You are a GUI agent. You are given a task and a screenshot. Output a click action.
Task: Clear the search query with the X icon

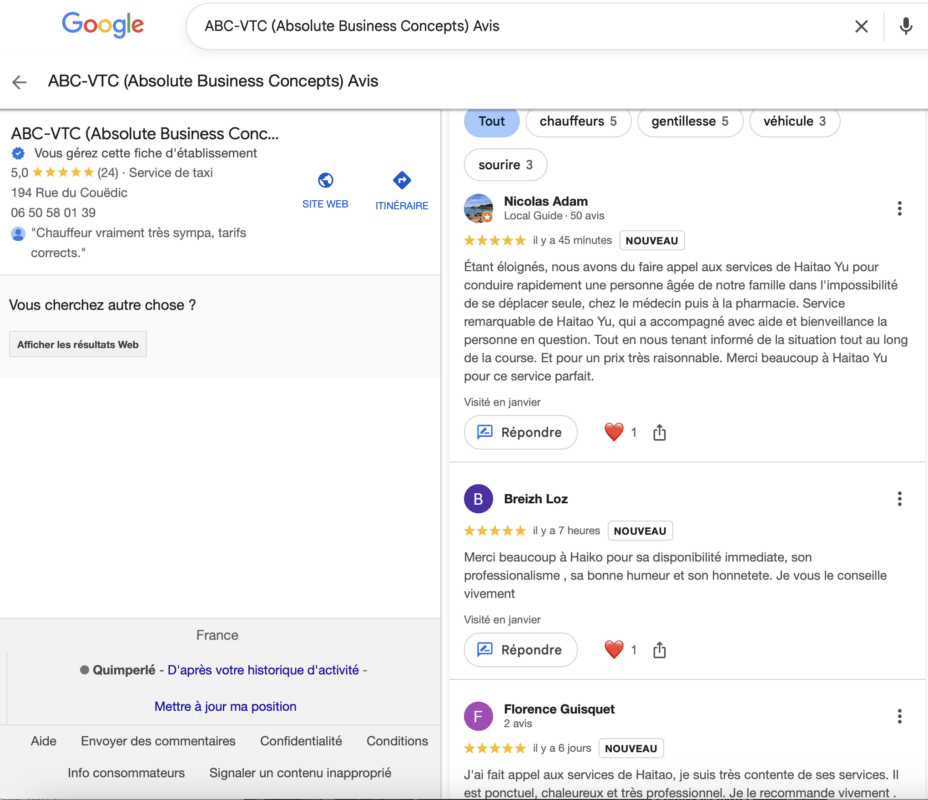click(x=861, y=27)
